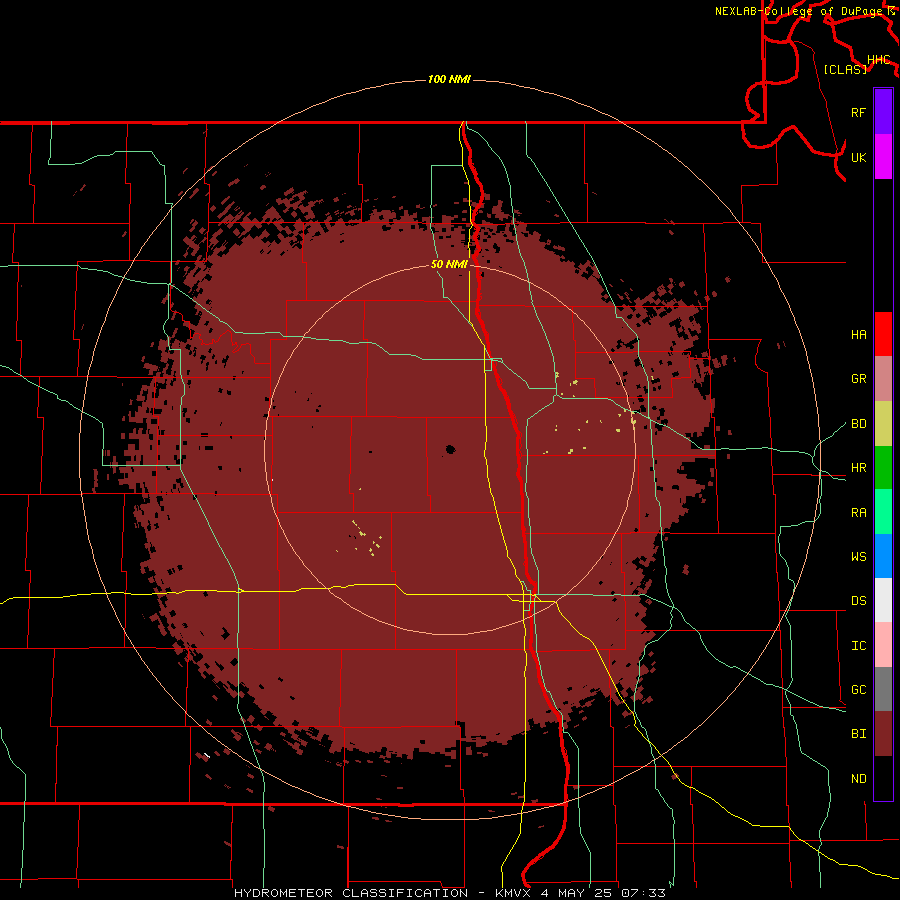Image resolution: width=900 pixels, height=900 pixels.
Task: Click the [CLAS] label
Action: [x=845, y=69]
